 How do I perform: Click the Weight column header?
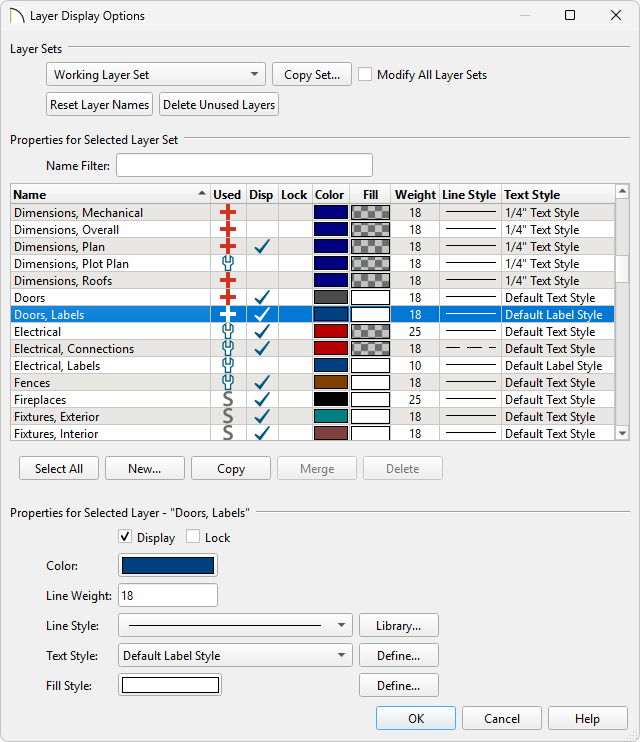click(415, 194)
